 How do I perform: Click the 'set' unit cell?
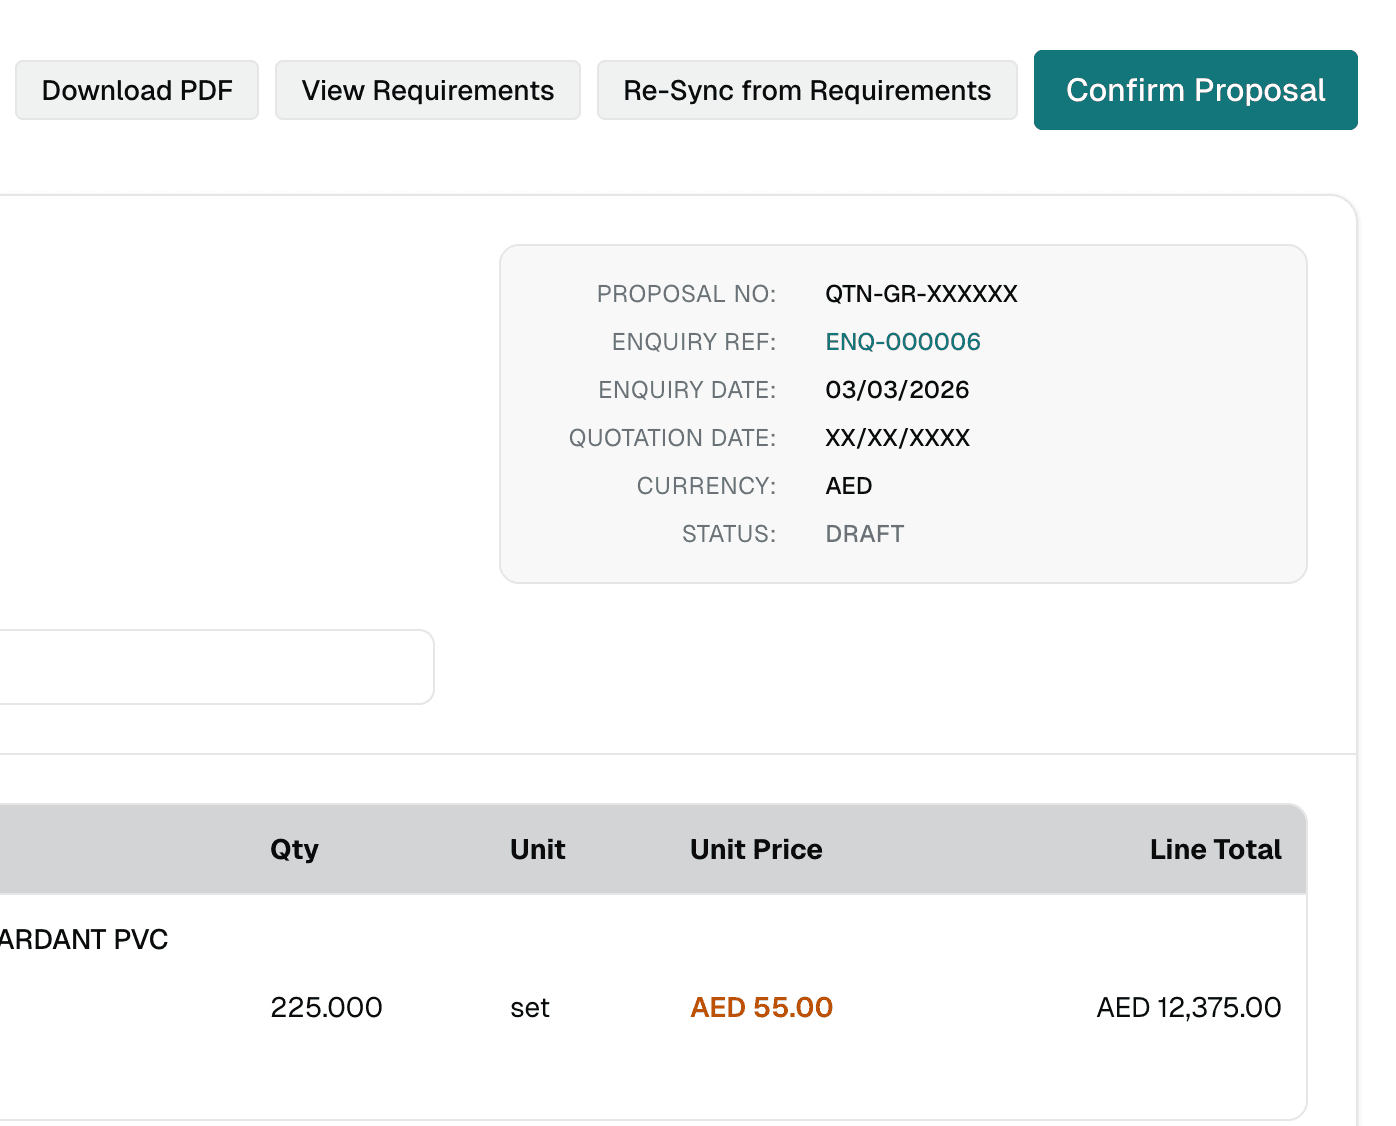530,1008
